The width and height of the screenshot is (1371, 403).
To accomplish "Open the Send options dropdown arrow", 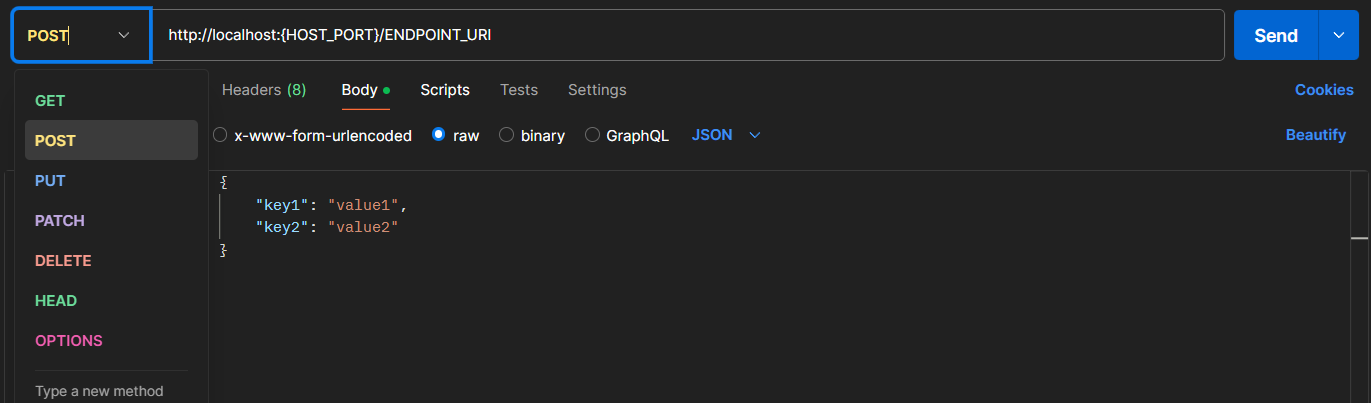I will (x=1339, y=36).
